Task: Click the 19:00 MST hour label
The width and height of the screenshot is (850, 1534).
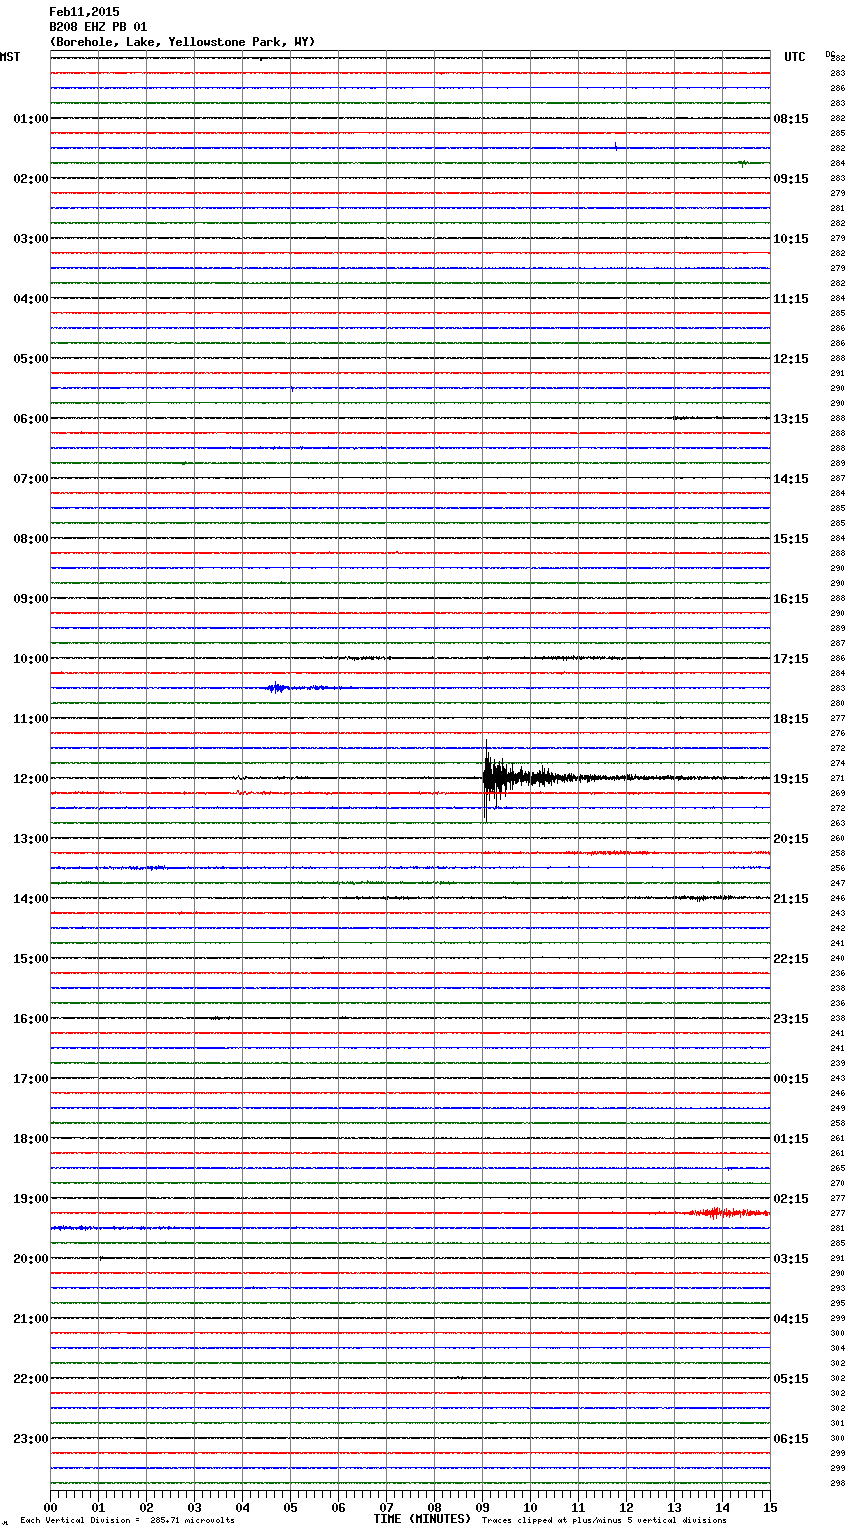Action: [x=31, y=1199]
